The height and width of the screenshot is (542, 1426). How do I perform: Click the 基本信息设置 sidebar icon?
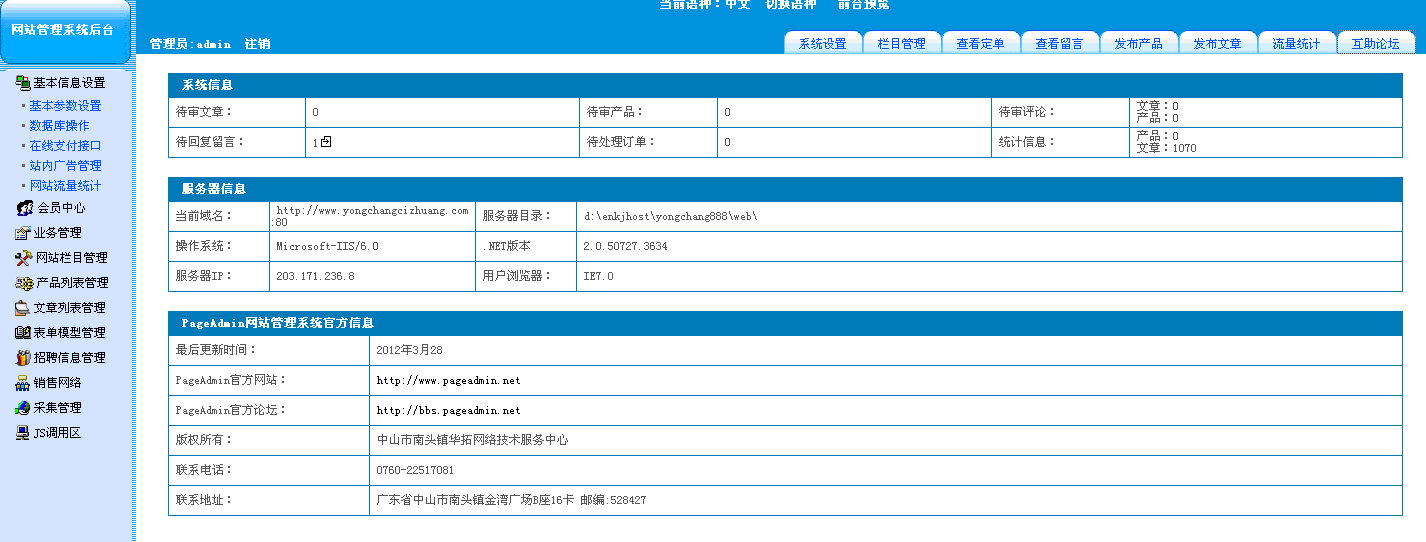(x=22, y=83)
